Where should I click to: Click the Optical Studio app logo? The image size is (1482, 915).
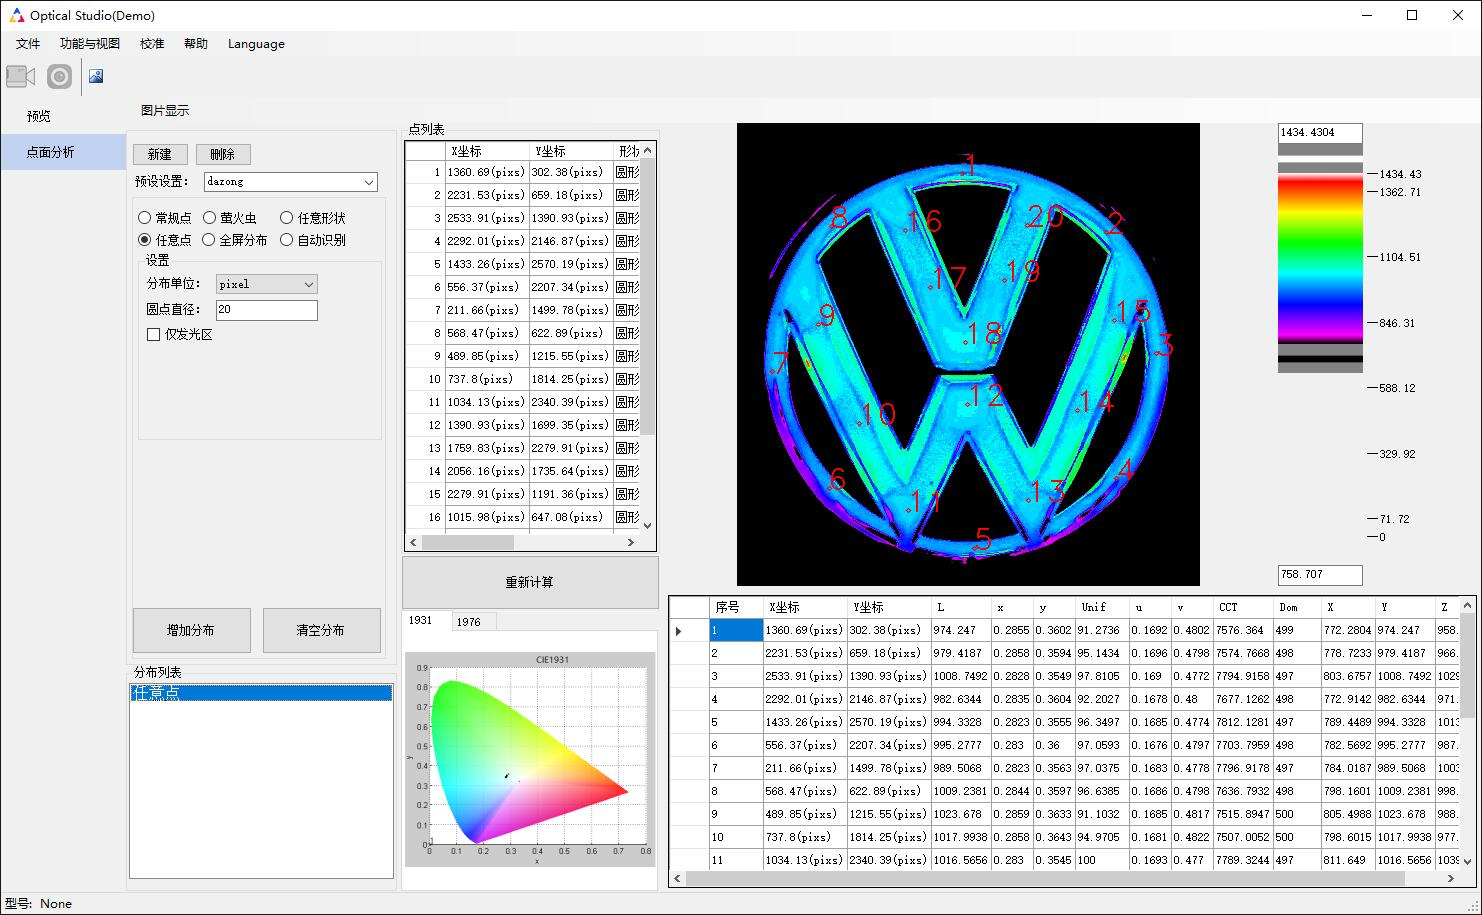pyautogui.click(x=16, y=15)
